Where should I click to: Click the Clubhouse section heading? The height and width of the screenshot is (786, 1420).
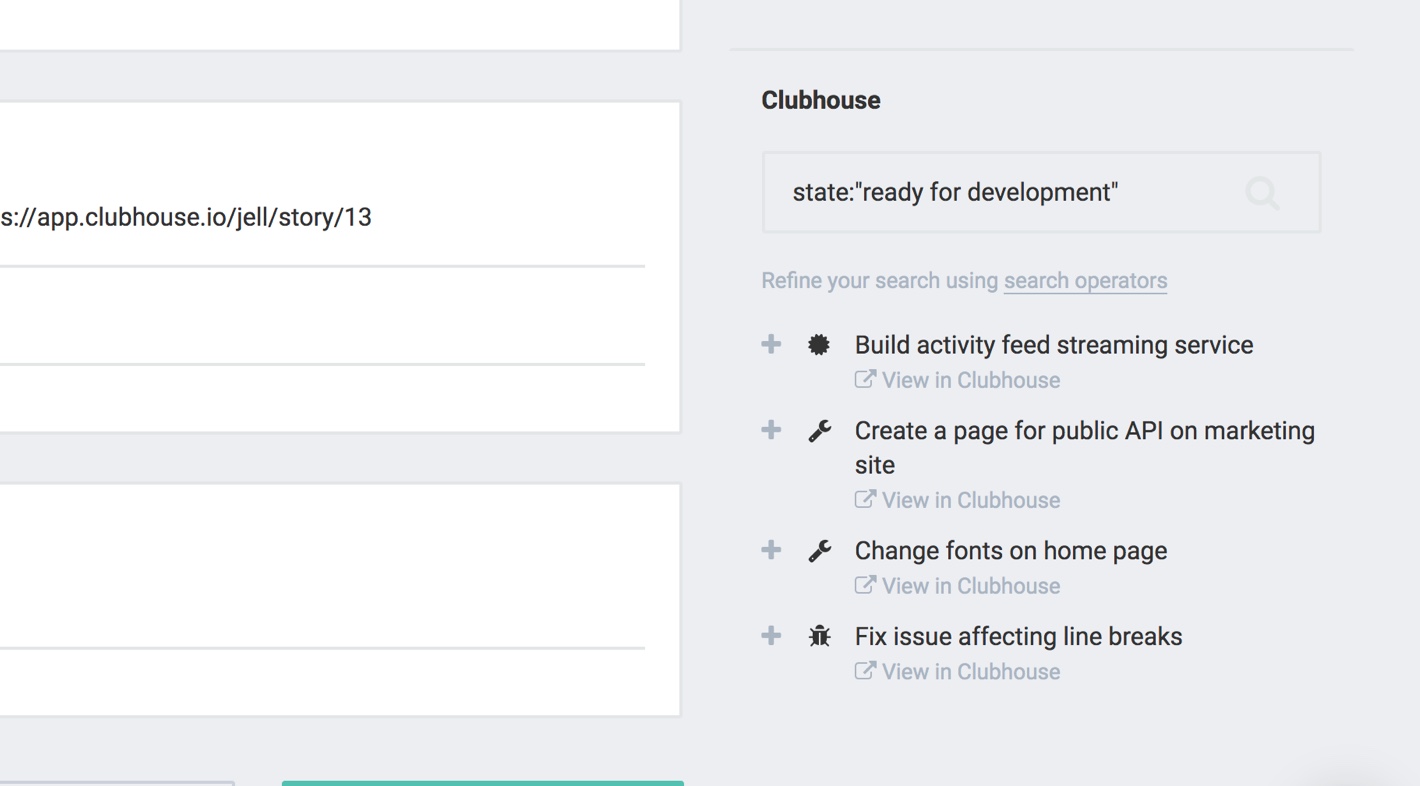tap(821, 100)
